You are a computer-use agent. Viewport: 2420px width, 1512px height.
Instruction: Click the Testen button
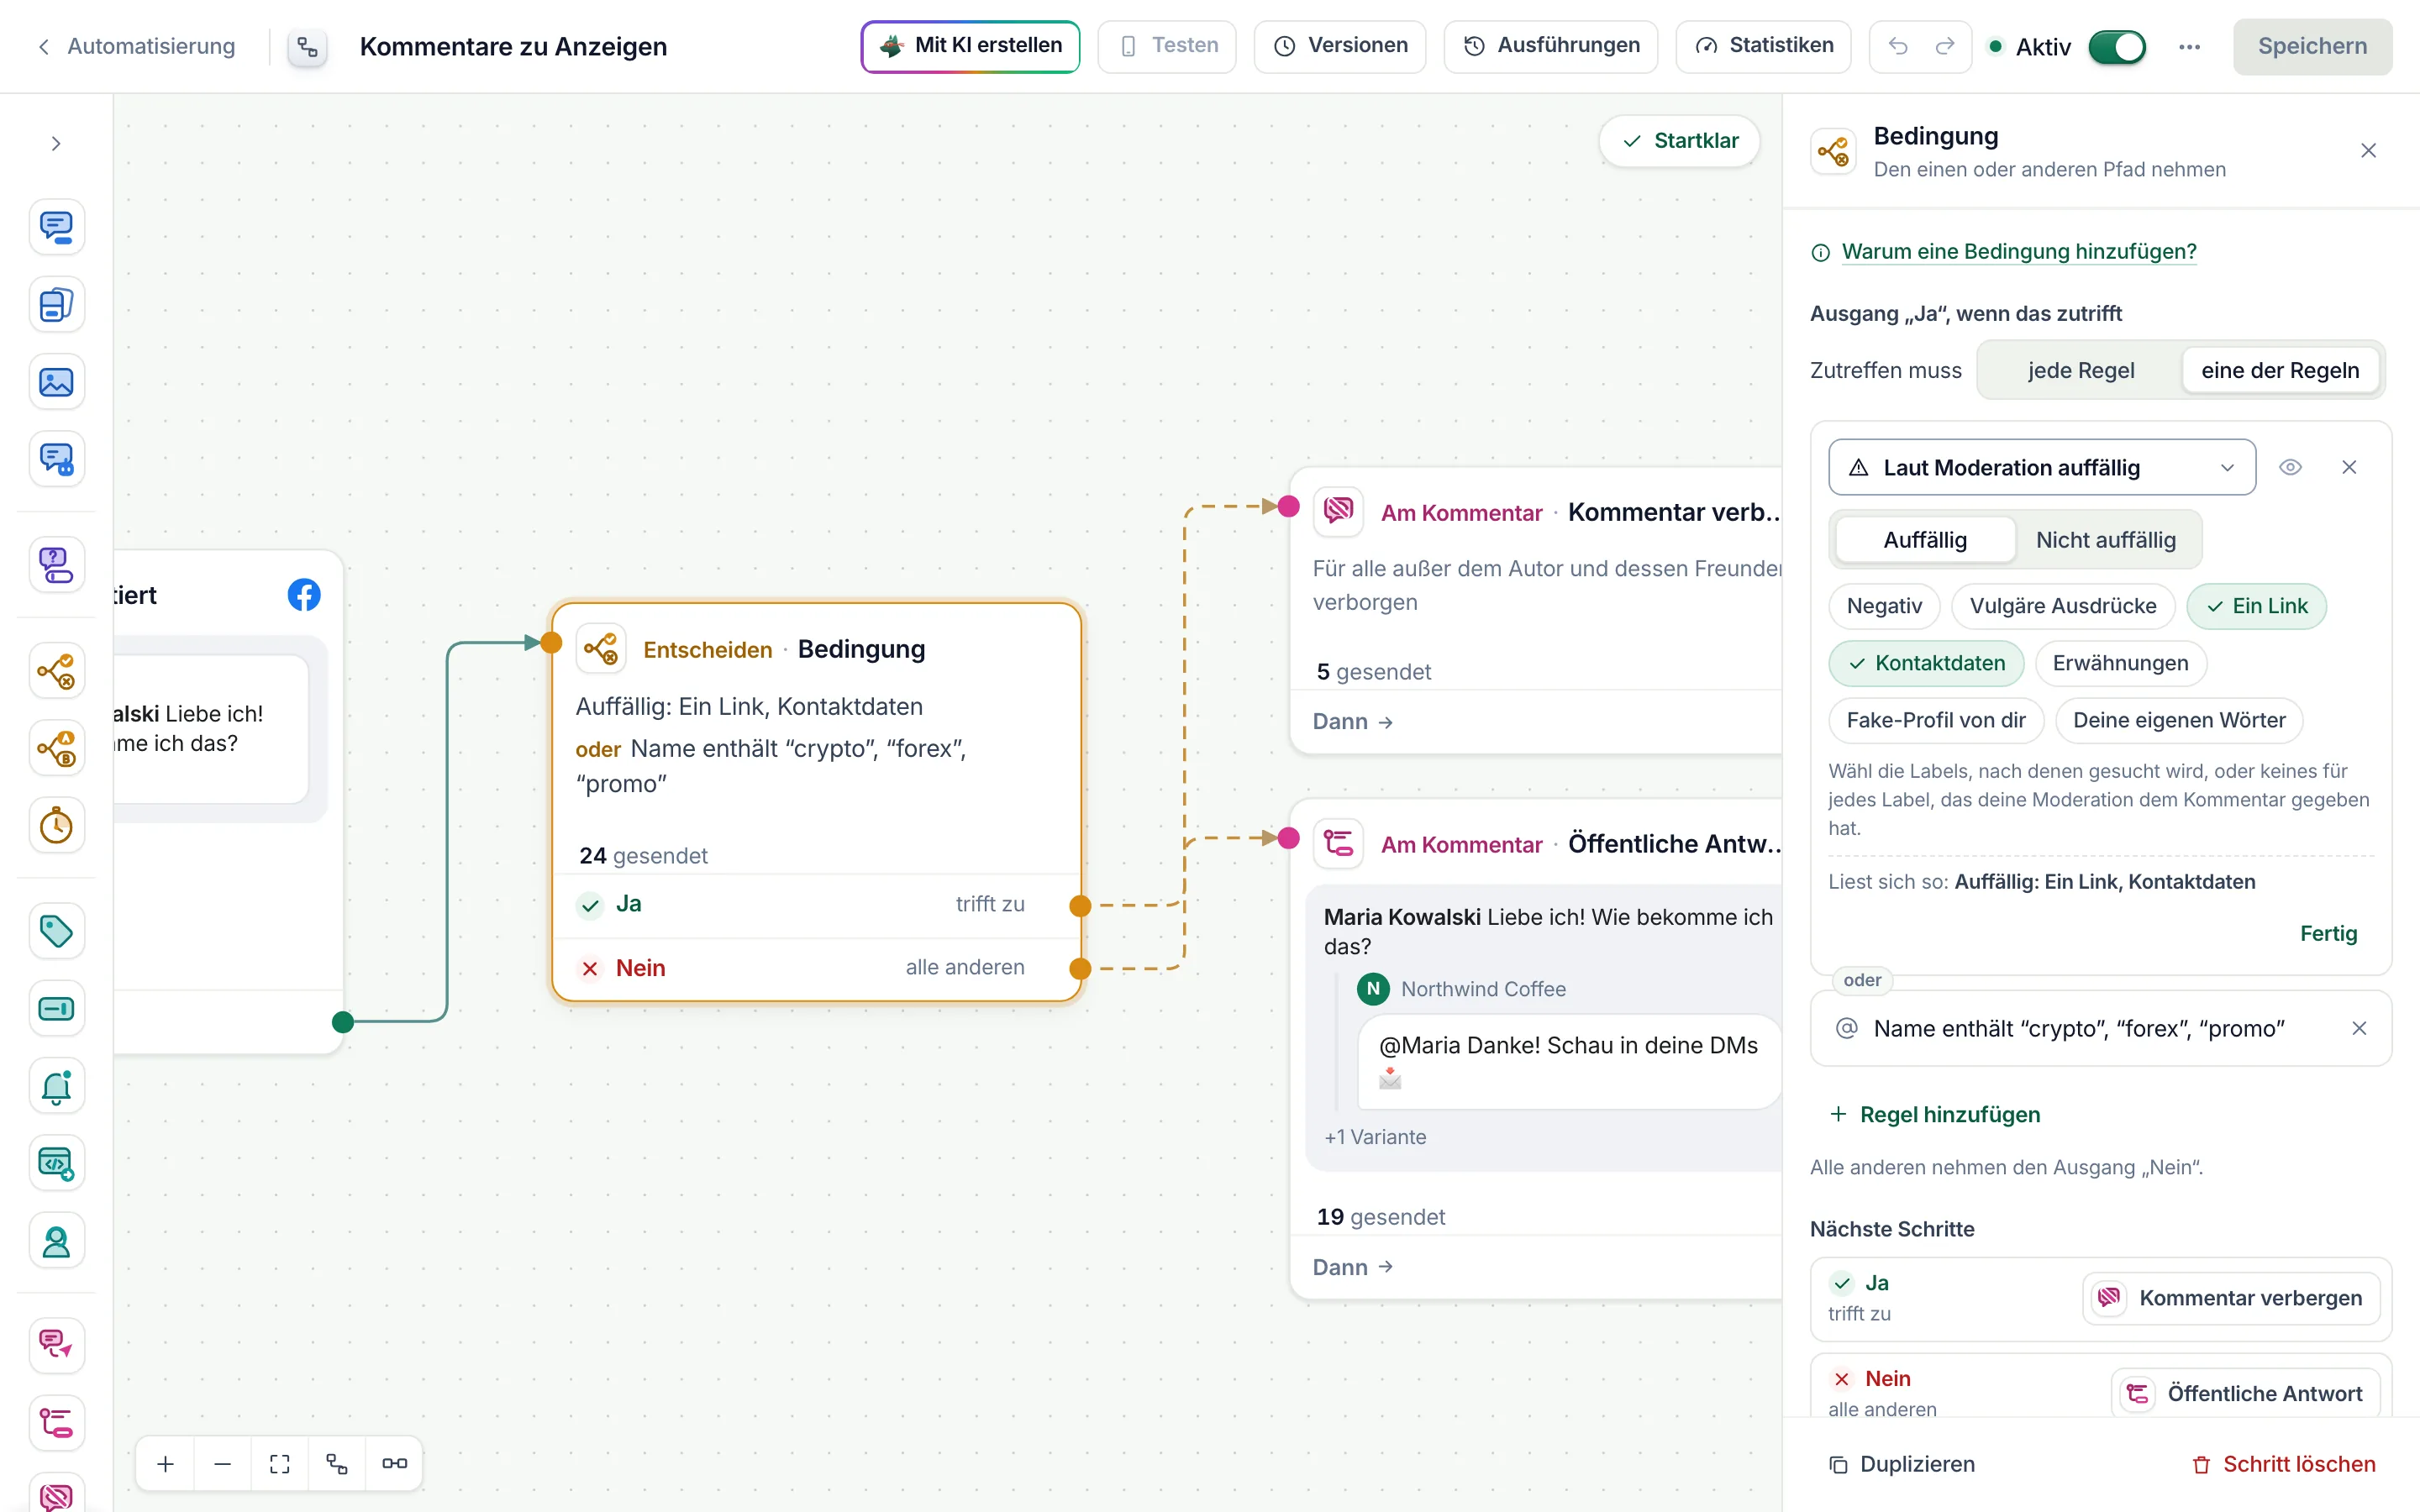[x=1167, y=46]
